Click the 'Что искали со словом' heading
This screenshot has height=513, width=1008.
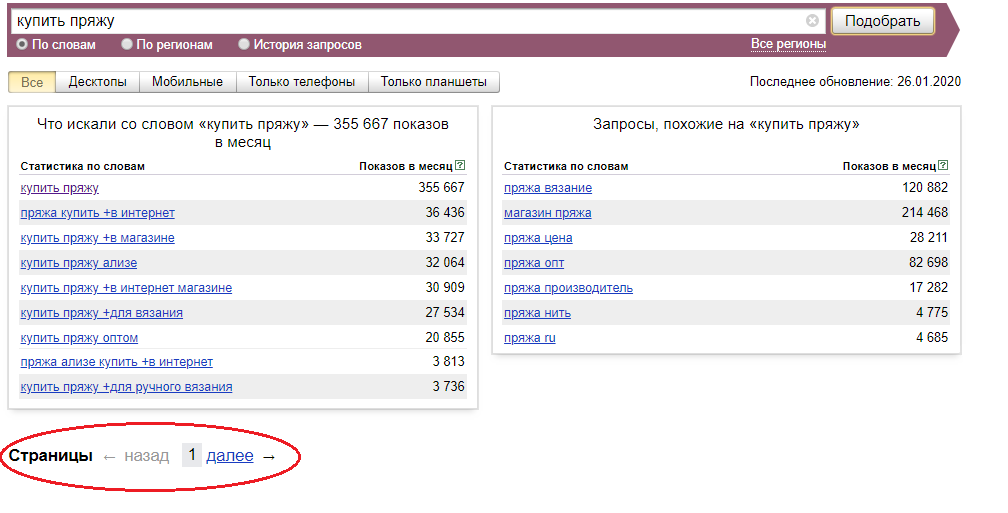(x=243, y=133)
